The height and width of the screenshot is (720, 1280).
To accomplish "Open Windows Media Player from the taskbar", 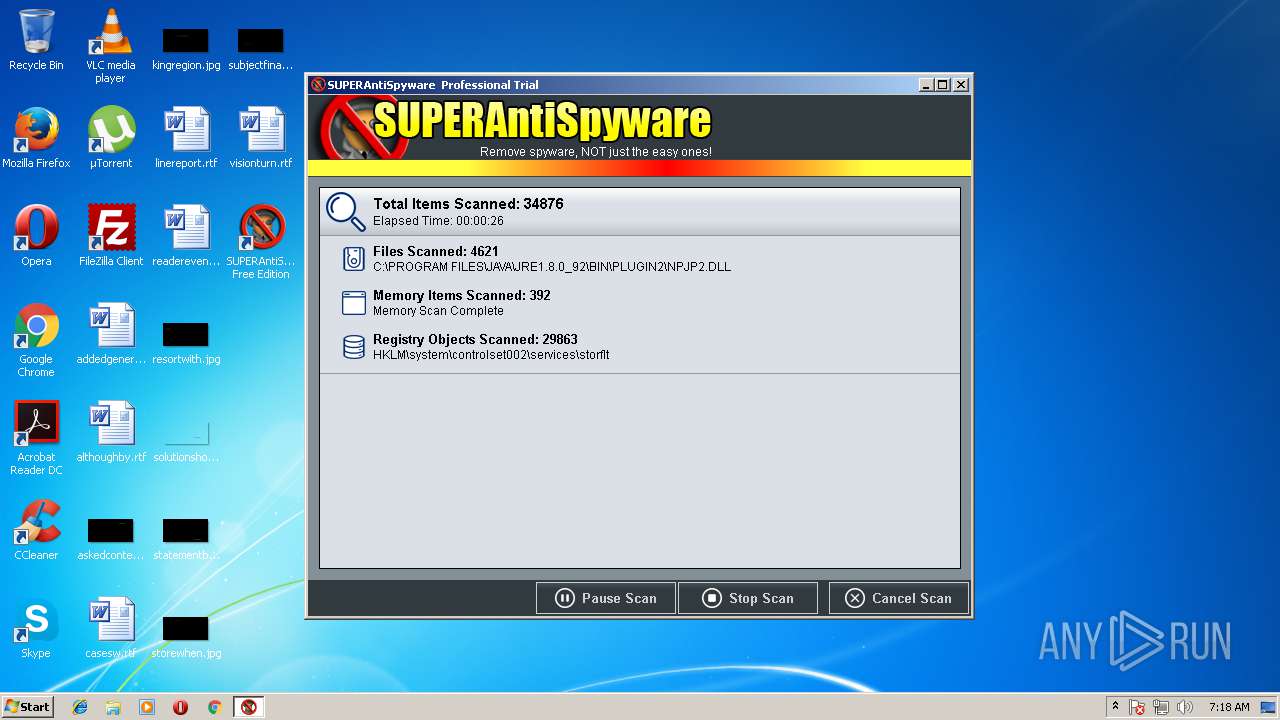I will coord(147,707).
